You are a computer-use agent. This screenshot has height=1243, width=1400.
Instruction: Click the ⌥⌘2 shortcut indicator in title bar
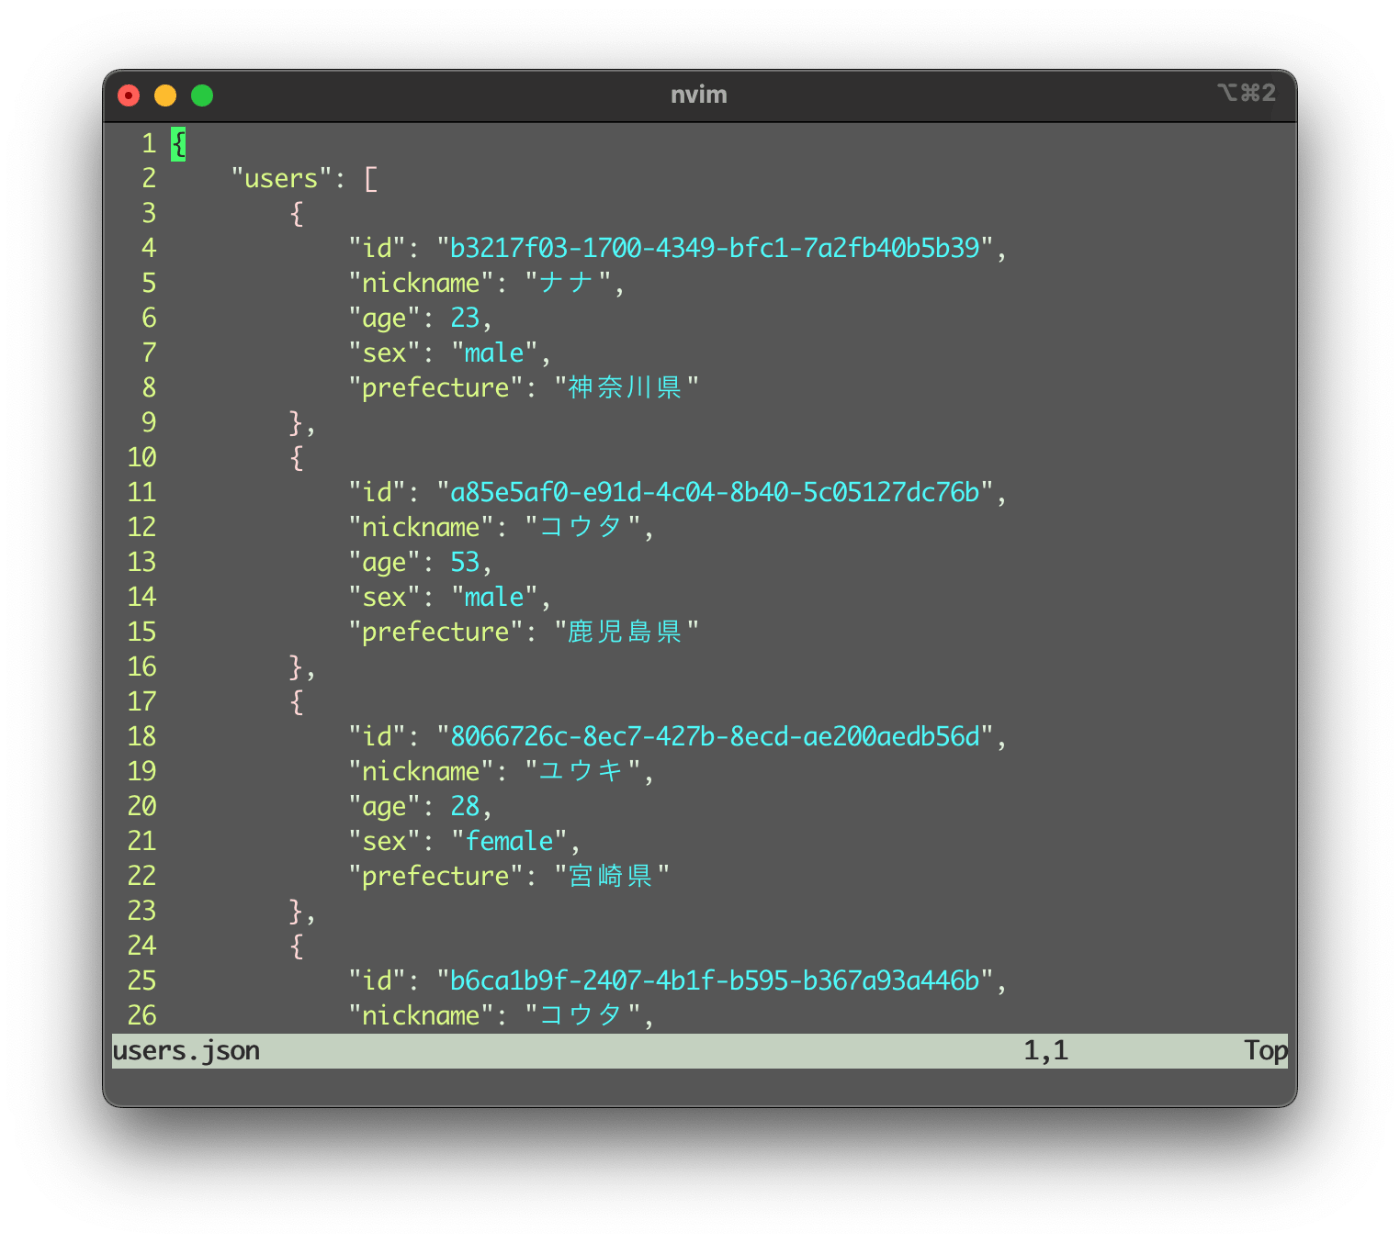coord(1246,93)
